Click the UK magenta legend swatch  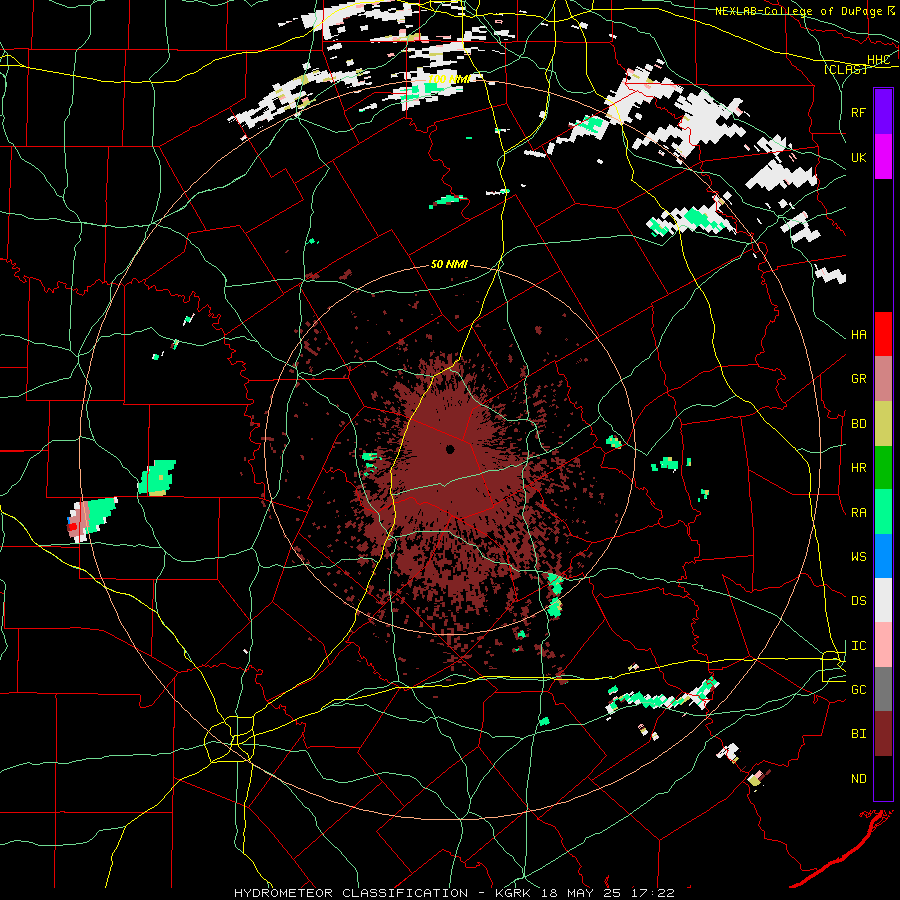(883, 157)
